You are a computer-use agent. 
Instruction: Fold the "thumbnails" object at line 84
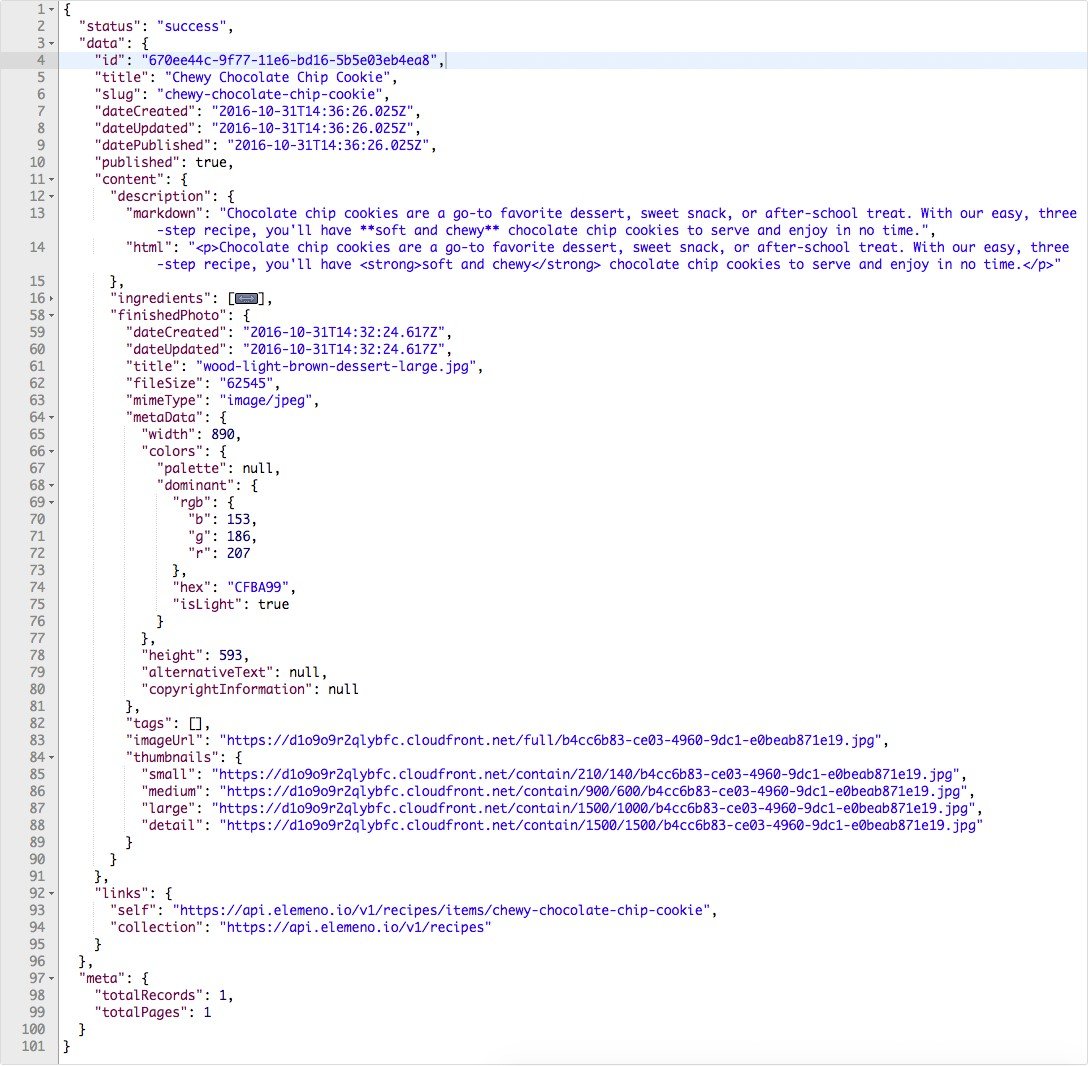(51, 758)
